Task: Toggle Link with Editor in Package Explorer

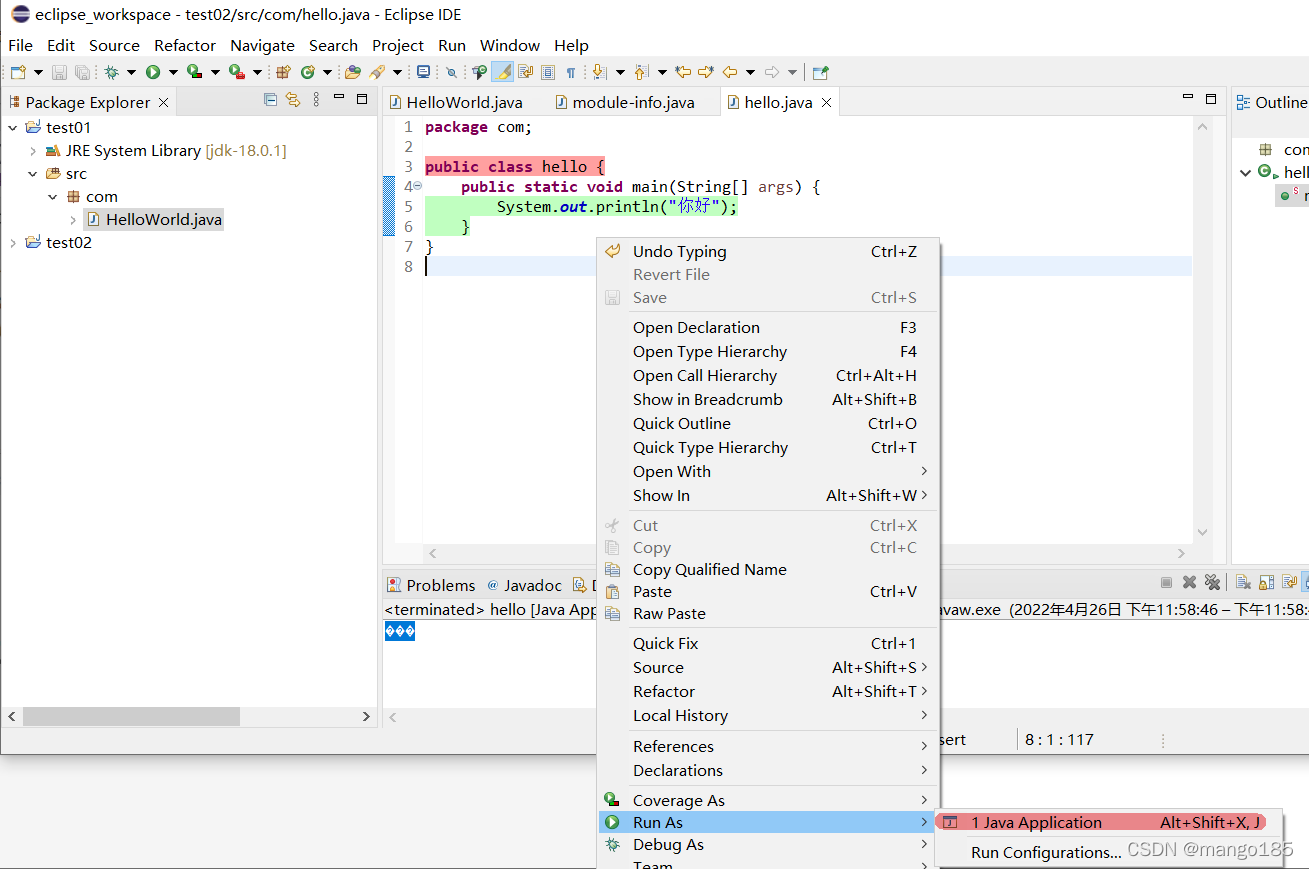Action: coord(293,99)
